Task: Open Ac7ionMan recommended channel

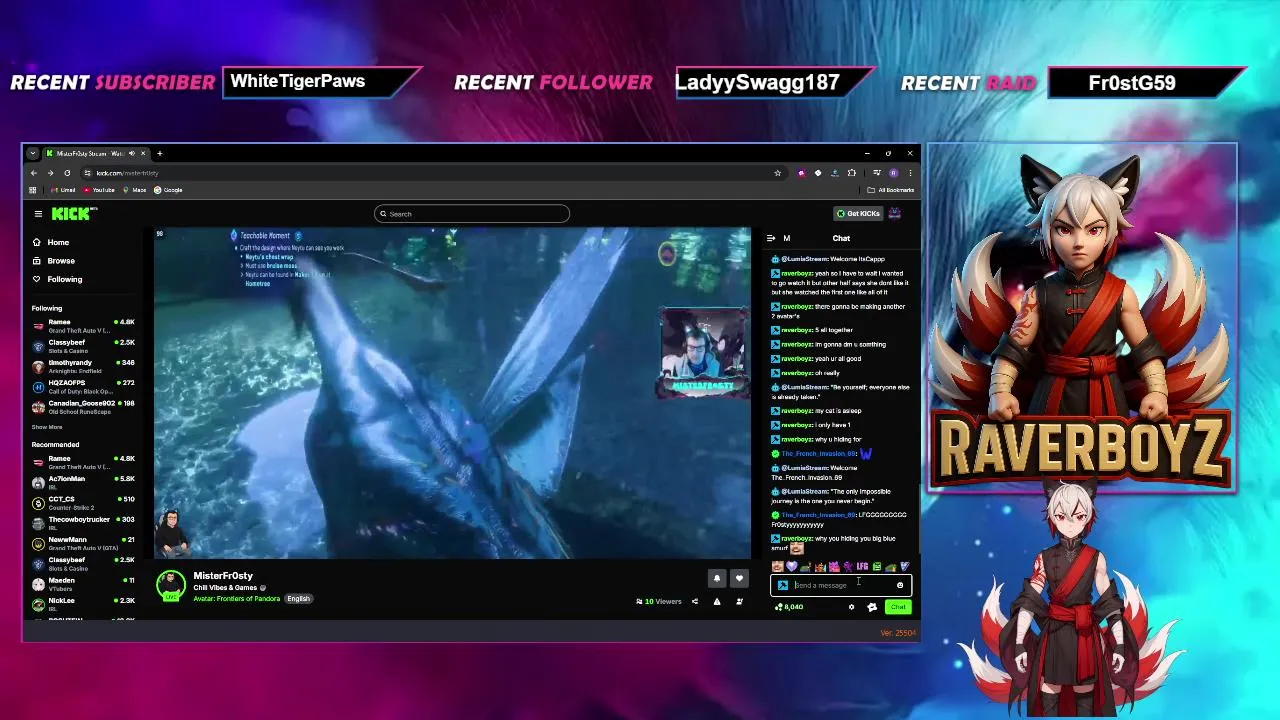Action: pyautogui.click(x=84, y=482)
